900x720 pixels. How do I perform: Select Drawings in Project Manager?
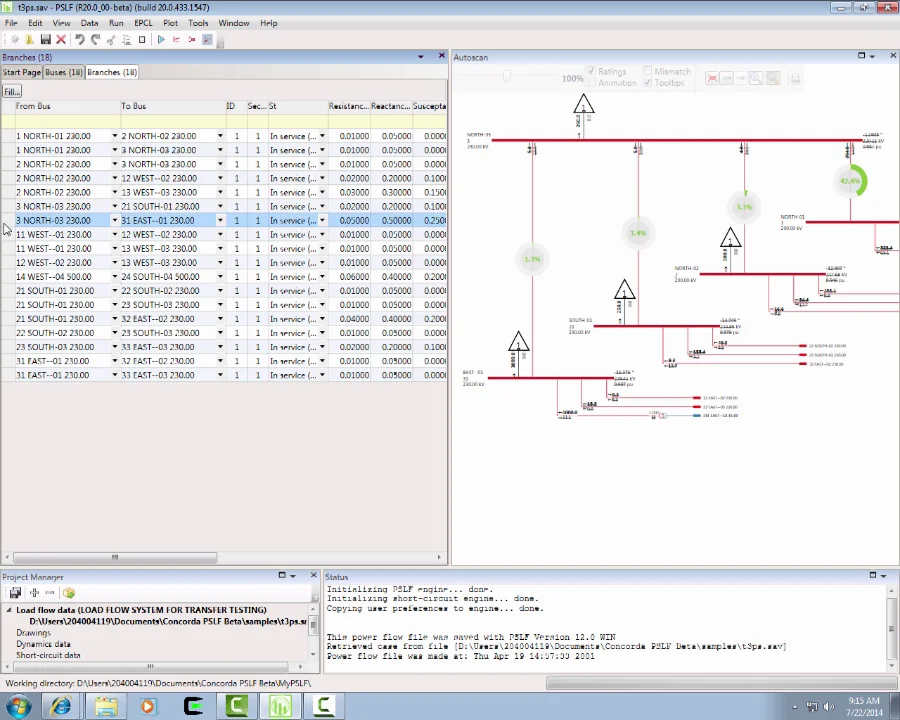click(33, 633)
